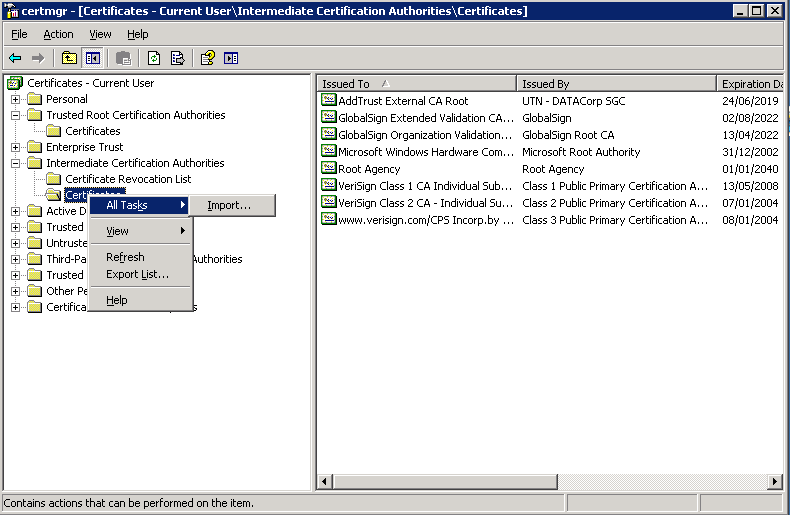Click the Root Agency certificate icon

coord(328,168)
